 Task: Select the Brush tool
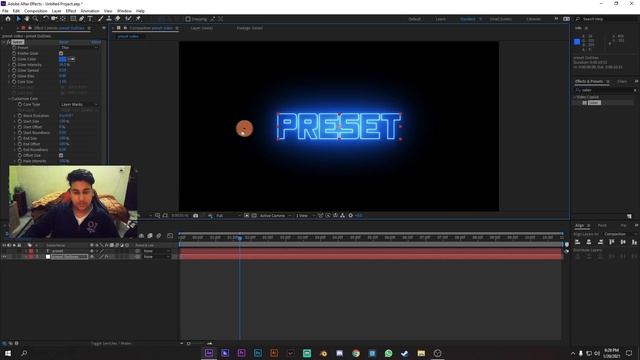[100, 19]
